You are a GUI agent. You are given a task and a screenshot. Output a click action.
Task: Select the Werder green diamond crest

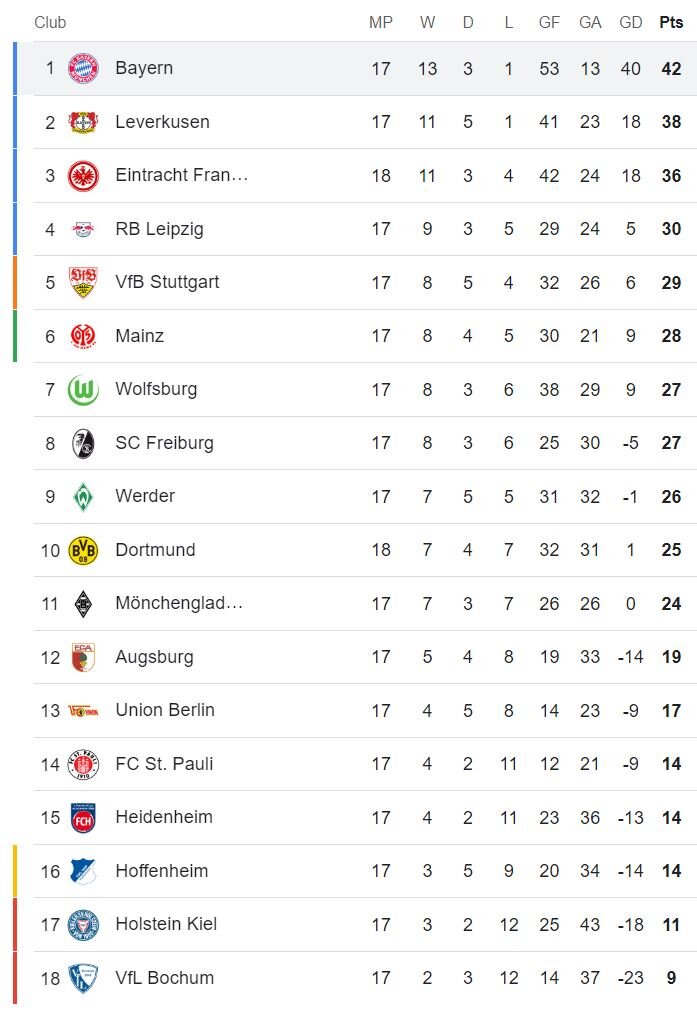(x=83, y=497)
